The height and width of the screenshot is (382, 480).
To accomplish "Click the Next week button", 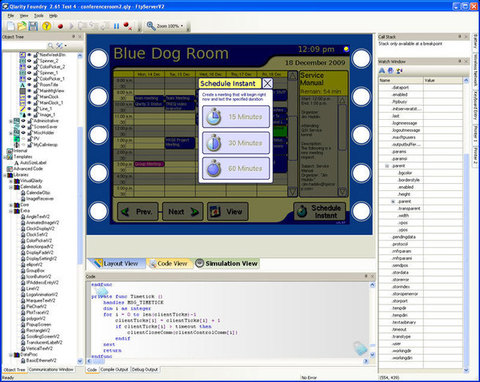I will click(183, 212).
